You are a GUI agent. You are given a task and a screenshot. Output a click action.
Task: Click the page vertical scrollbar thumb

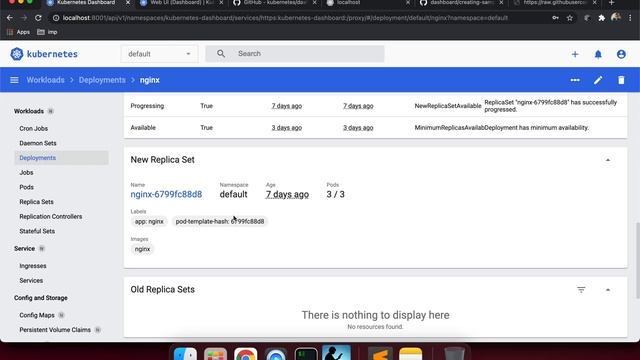coord(637,260)
